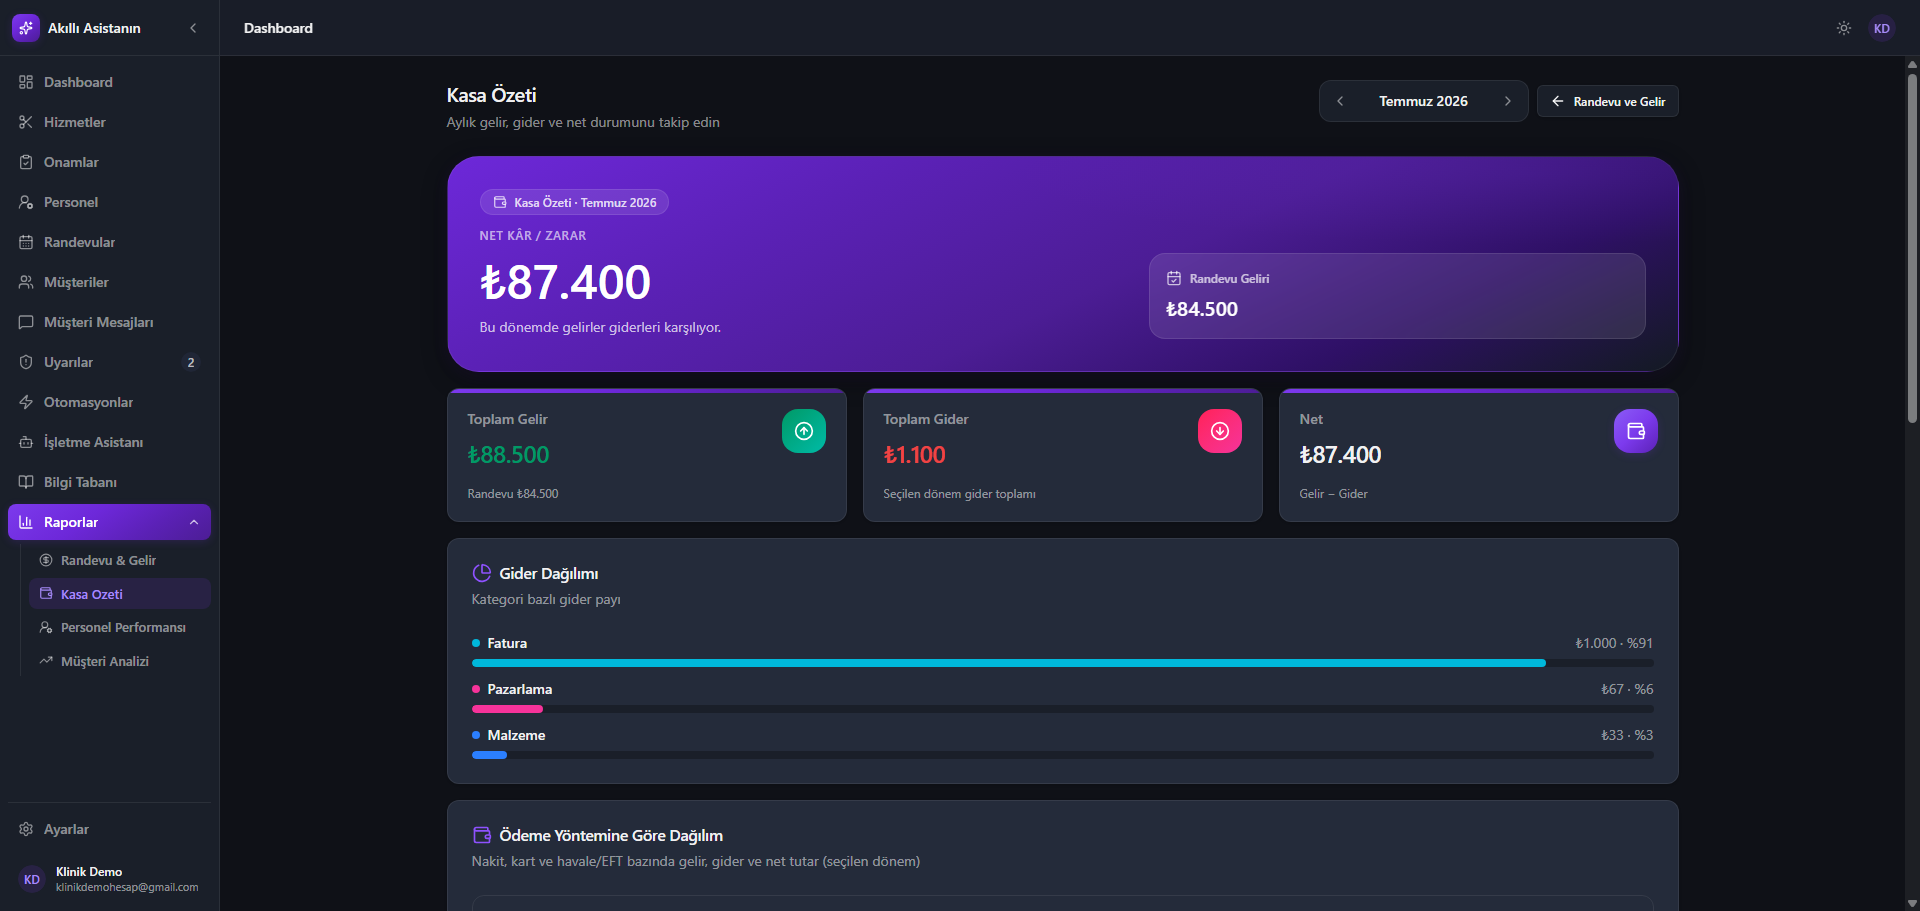Image resolution: width=1920 pixels, height=911 pixels.
Task: Click the Toplam Gelir up-arrow icon
Action: pos(804,431)
